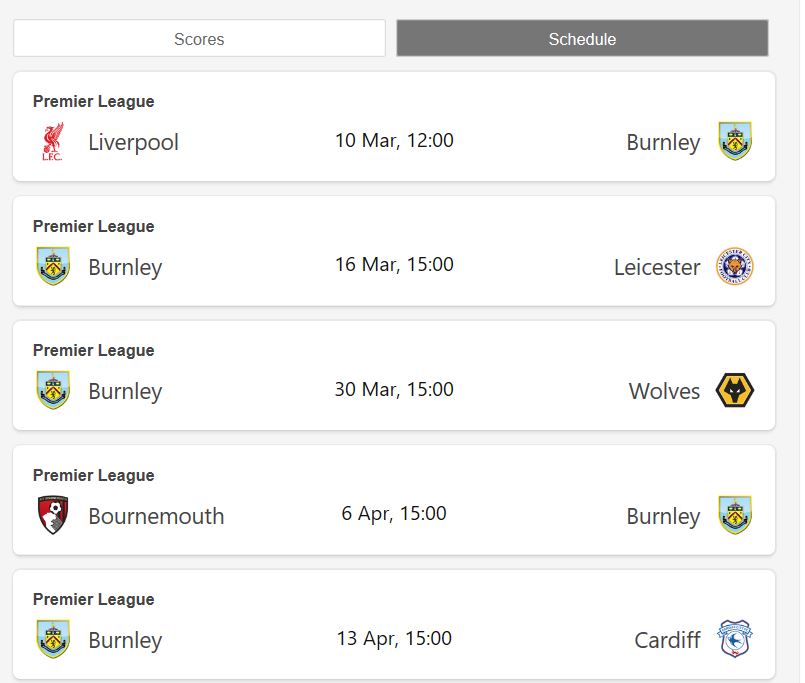The height and width of the screenshot is (683, 805).
Task: Click the Leicester club crest
Action: 735,267
